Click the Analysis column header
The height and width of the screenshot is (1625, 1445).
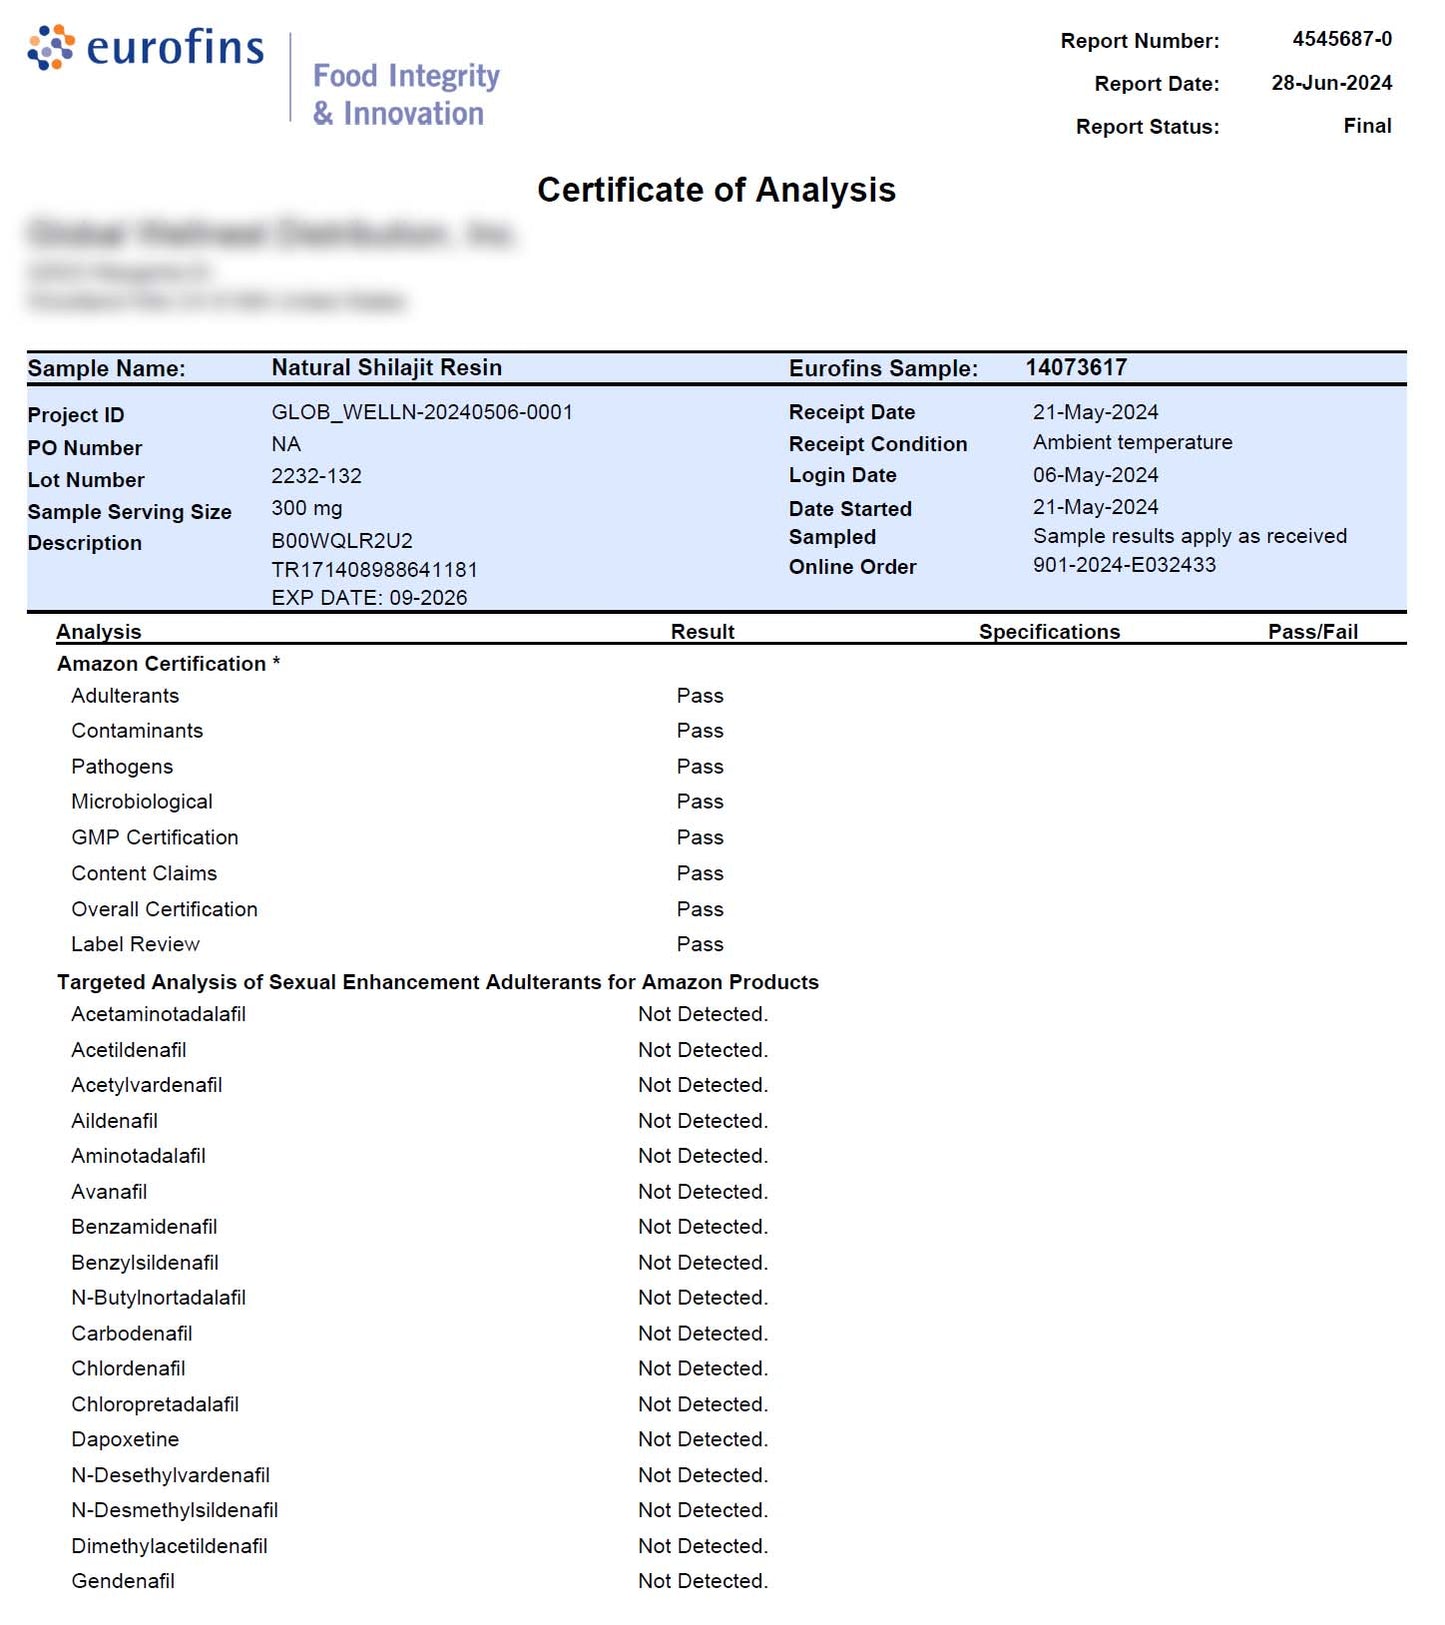pyautogui.click(x=99, y=632)
